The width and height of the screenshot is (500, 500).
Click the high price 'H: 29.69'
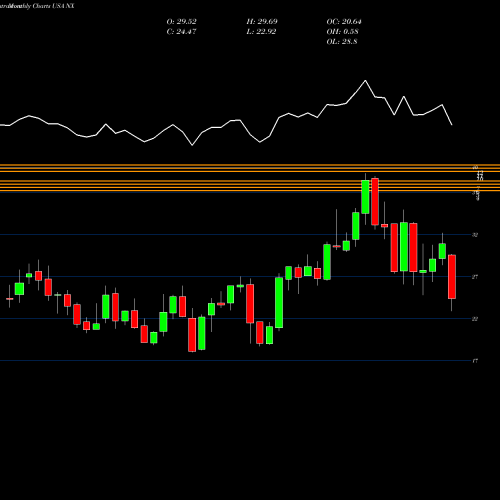(262, 22)
